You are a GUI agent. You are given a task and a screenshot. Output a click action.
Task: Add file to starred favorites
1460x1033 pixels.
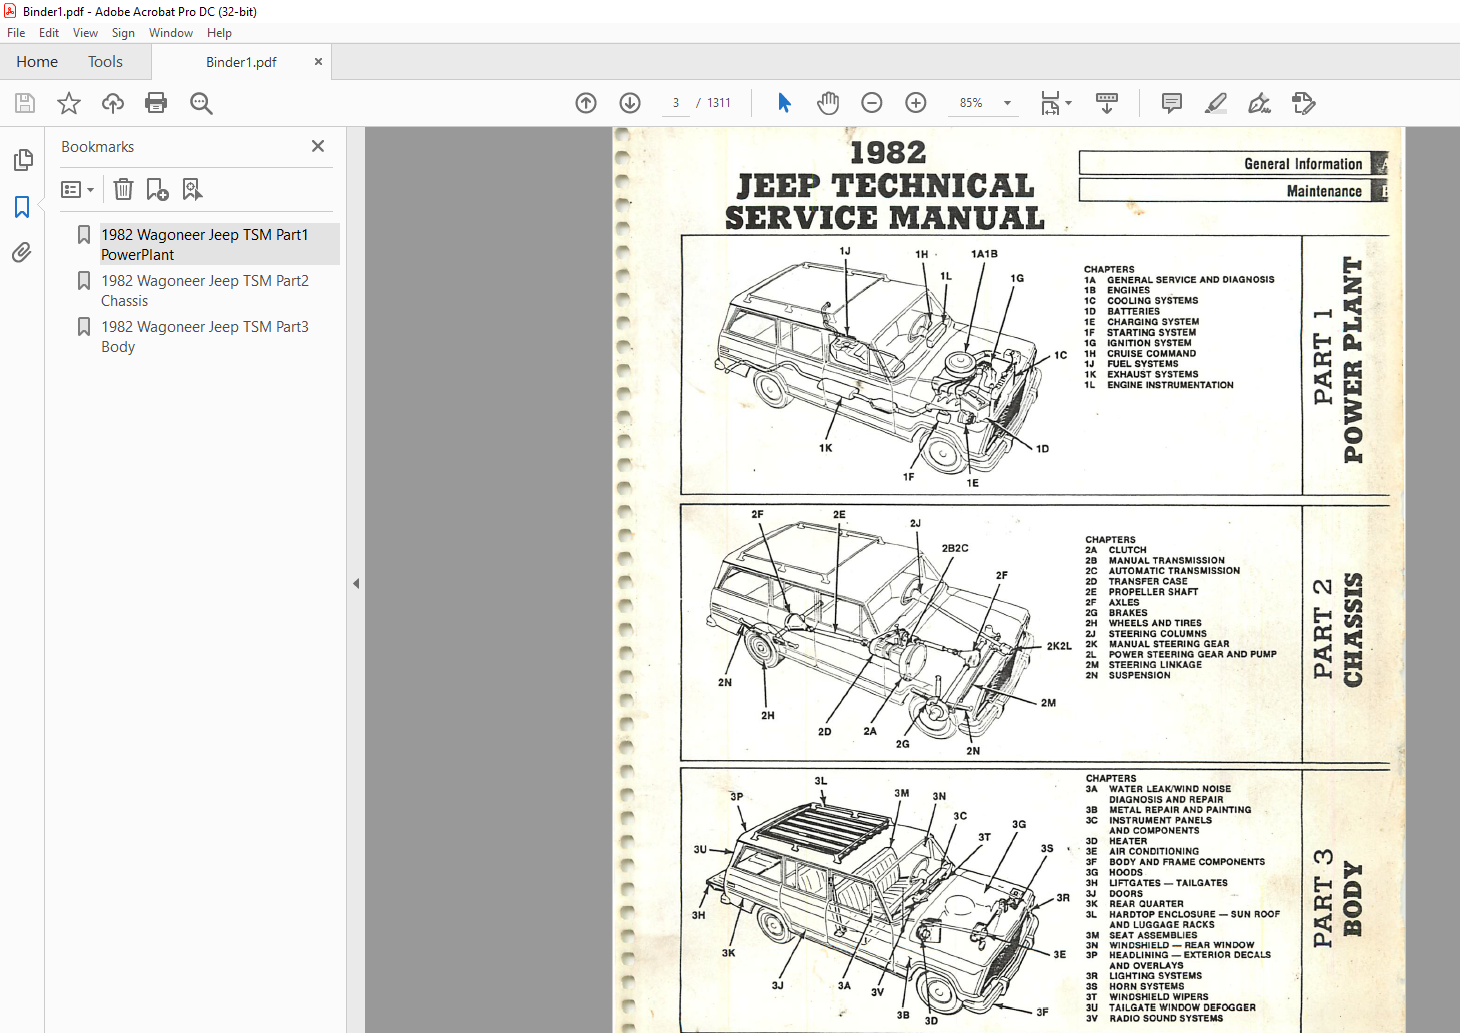(x=69, y=103)
